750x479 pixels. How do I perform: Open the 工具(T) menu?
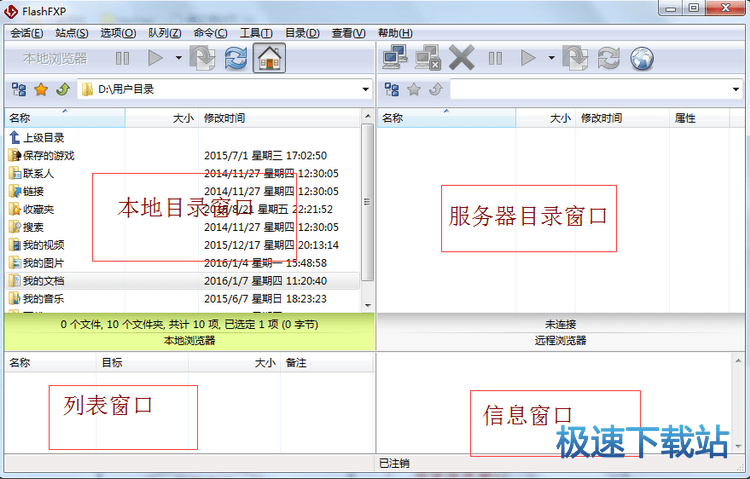pyautogui.click(x=256, y=33)
